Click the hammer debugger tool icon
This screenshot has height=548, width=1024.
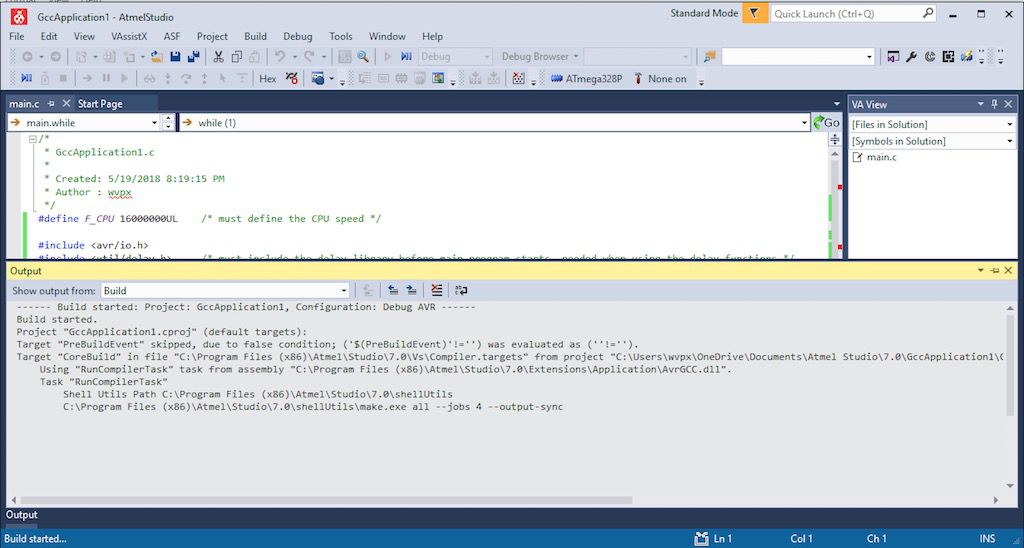click(x=637, y=78)
